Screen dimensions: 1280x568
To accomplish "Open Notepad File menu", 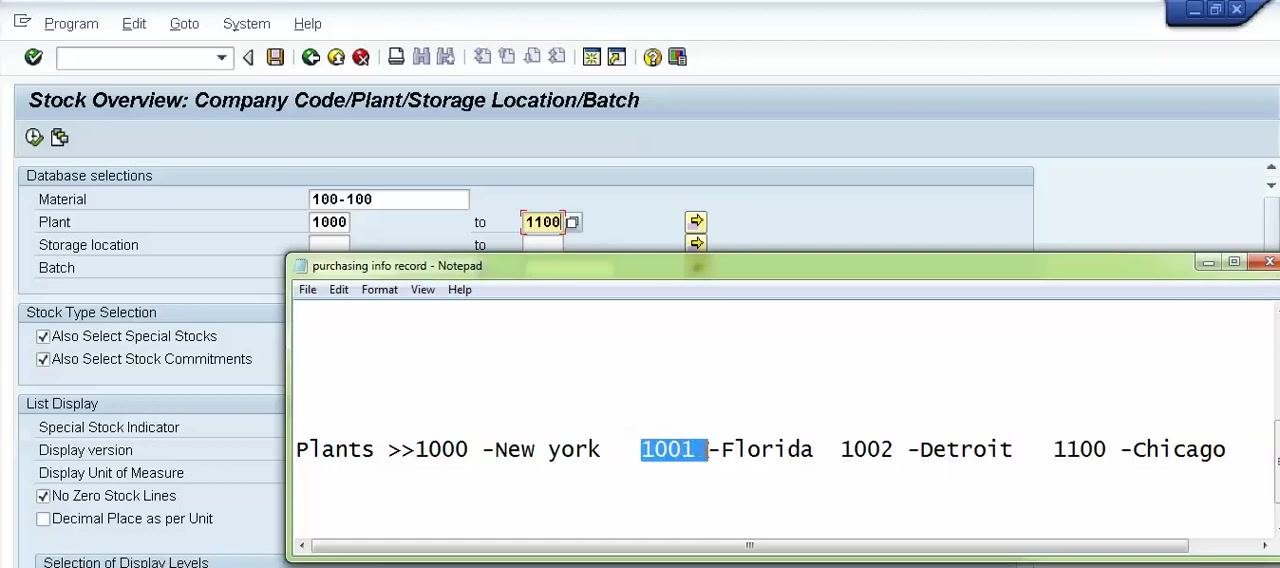I will click(308, 289).
